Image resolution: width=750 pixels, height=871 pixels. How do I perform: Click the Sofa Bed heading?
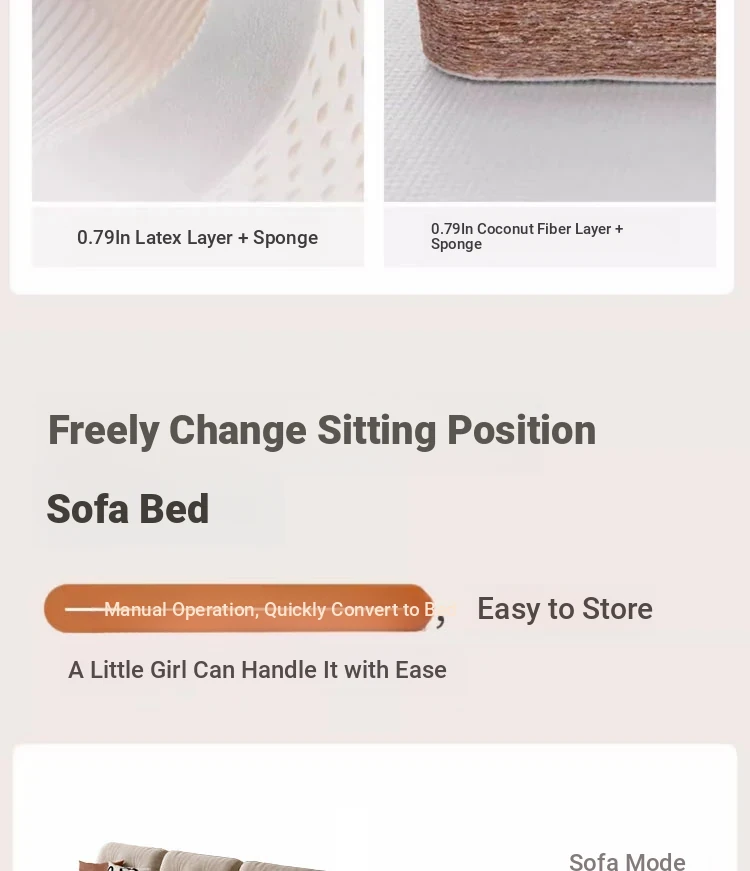pyautogui.click(x=128, y=509)
